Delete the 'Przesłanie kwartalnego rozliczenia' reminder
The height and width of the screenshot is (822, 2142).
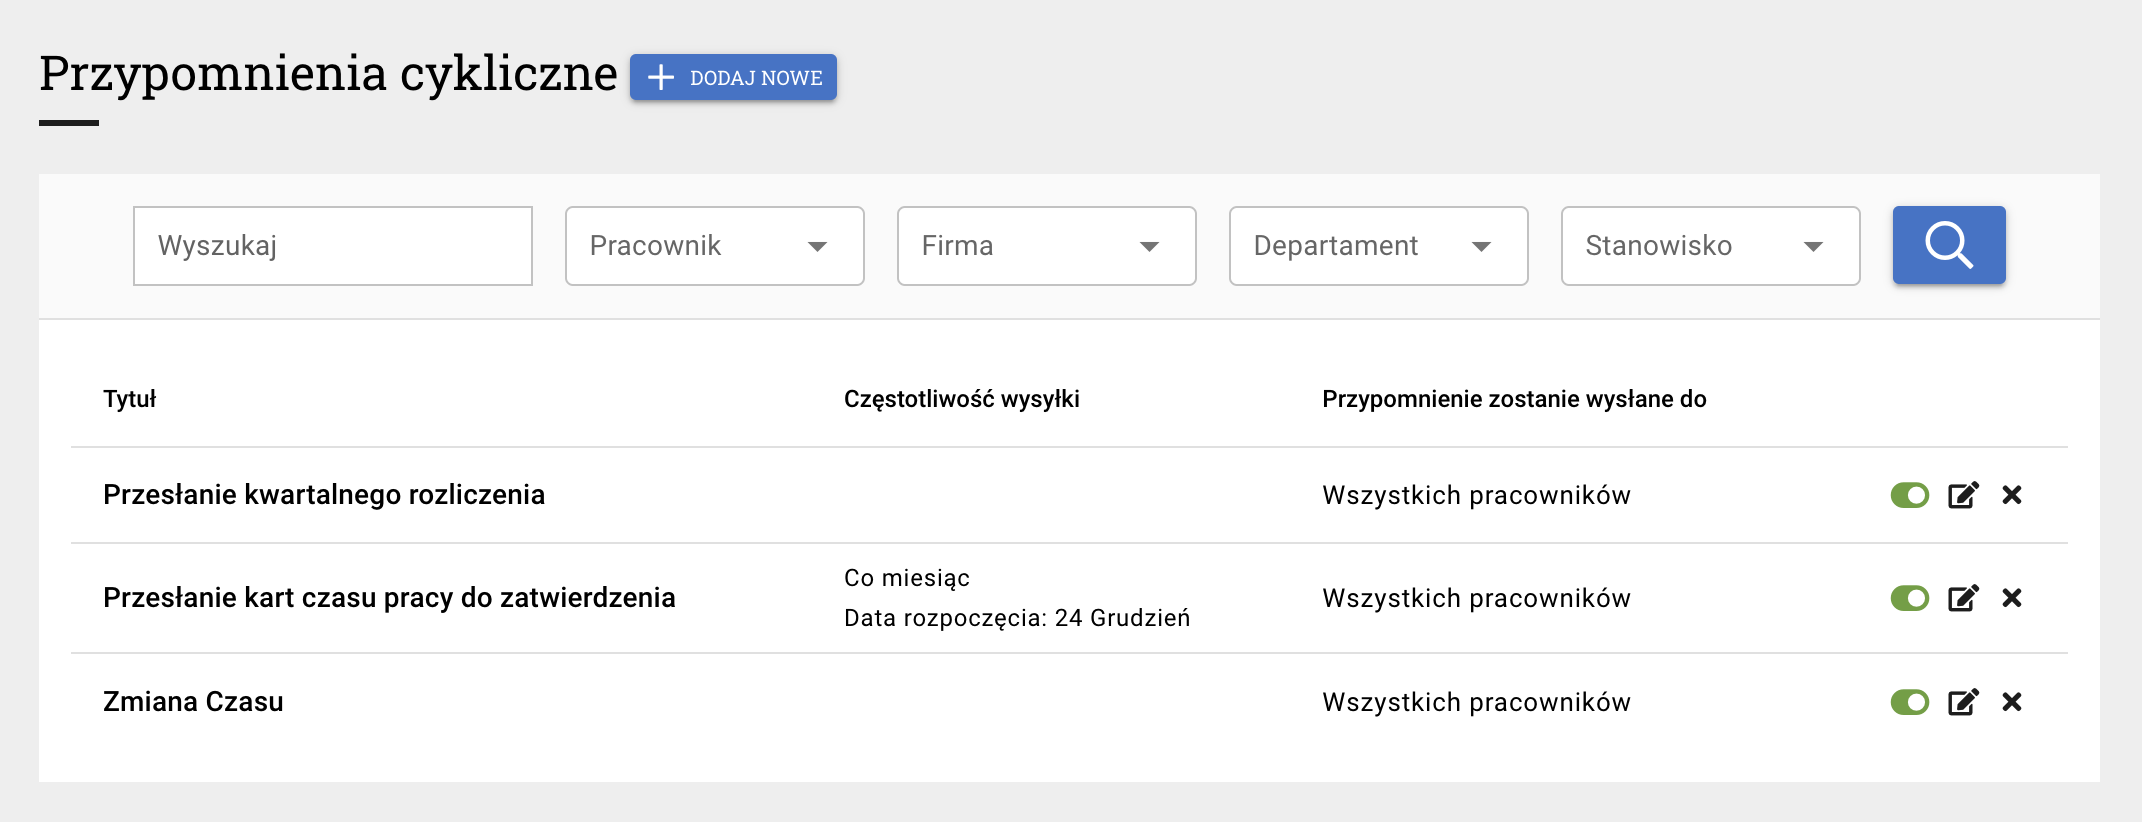tap(2012, 495)
